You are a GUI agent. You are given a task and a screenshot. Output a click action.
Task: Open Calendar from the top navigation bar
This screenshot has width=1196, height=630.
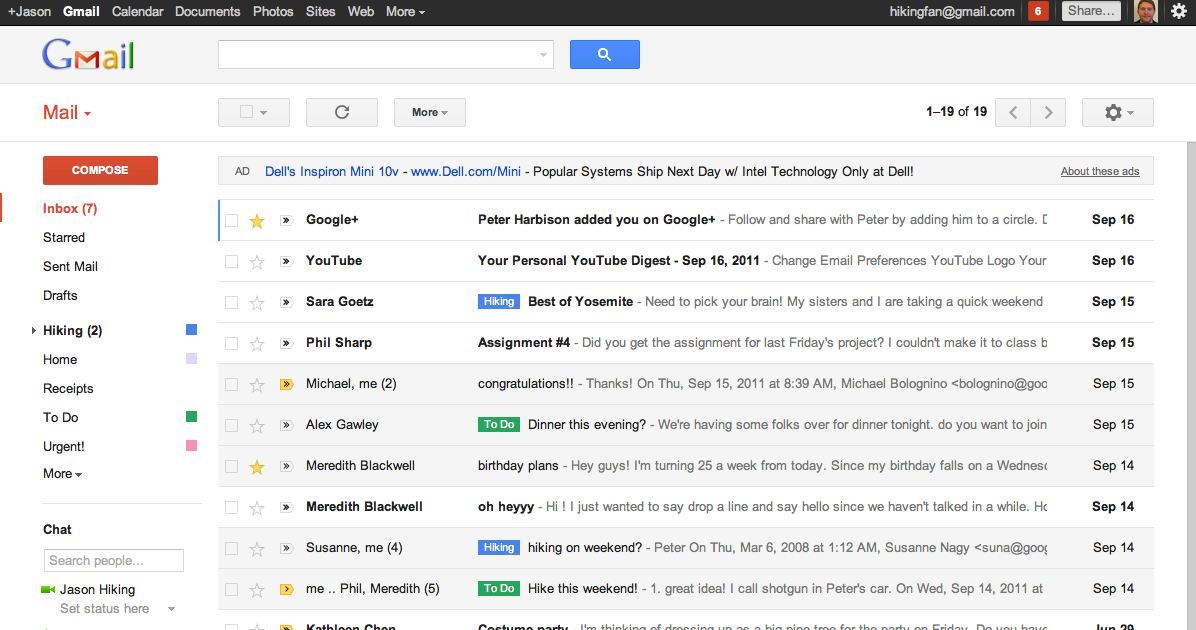tap(137, 12)
